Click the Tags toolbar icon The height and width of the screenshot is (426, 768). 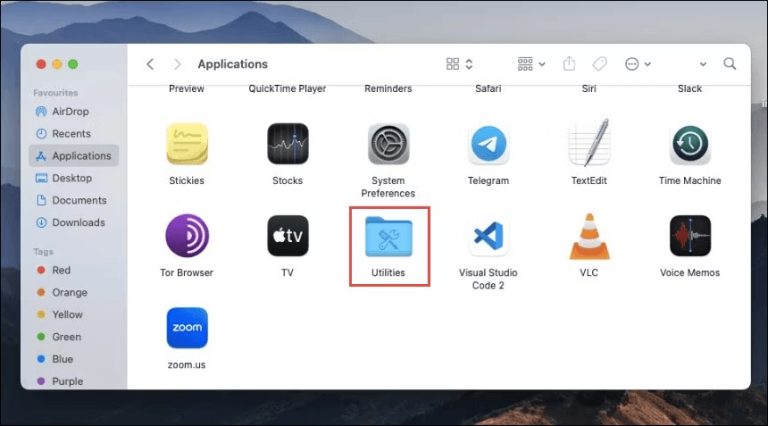pyautogui.click(x=600, y=64)
